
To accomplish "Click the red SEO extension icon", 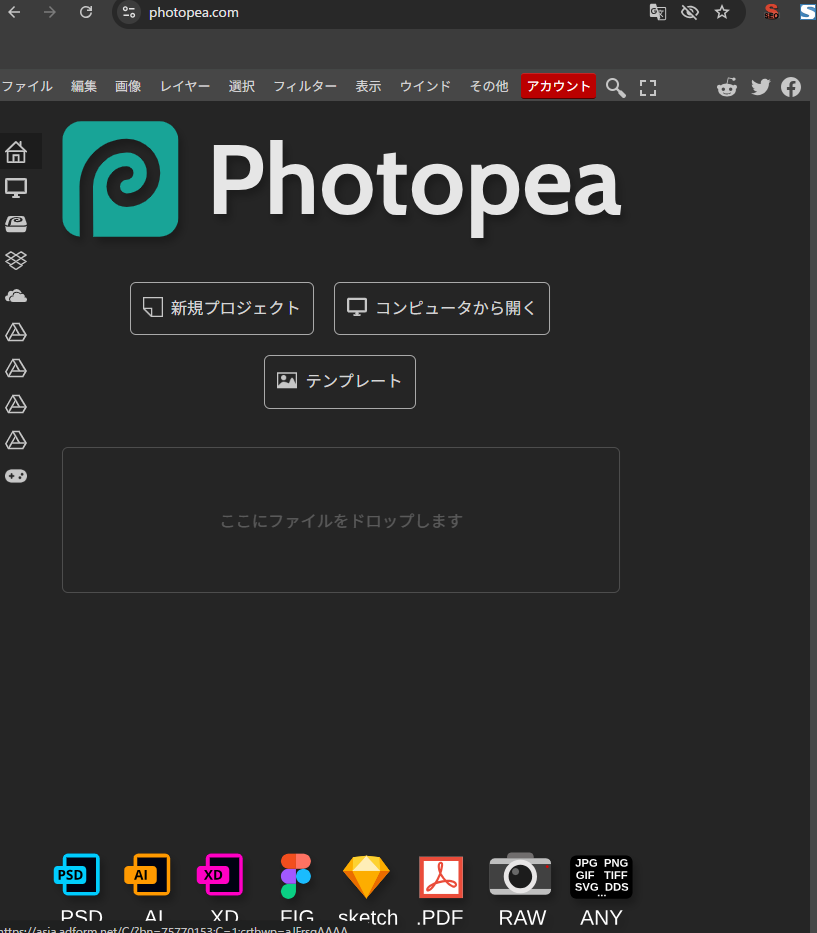I will (x=771, y=12).
